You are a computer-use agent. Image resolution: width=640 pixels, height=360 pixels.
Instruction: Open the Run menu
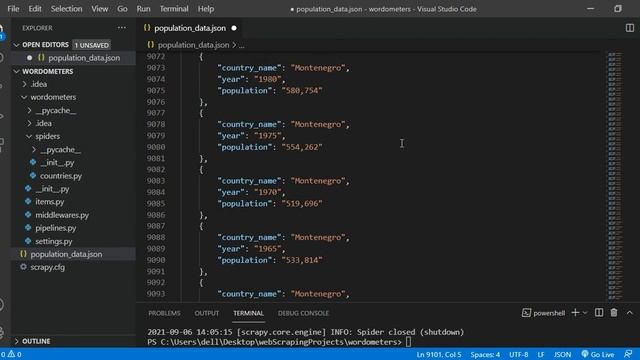(x=143, y=9)
